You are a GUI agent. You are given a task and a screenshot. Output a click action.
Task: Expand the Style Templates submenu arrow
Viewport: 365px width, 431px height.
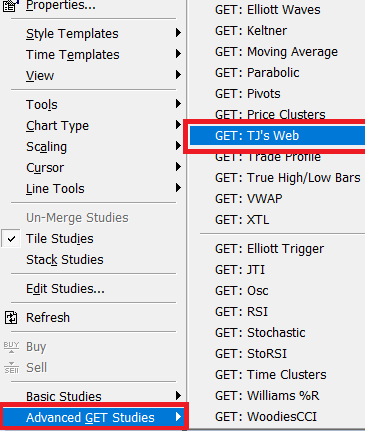(178, 33)
